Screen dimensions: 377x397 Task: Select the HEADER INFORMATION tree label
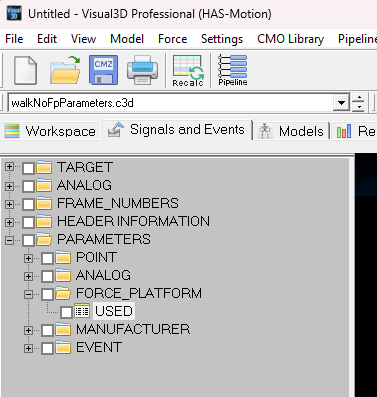tap(133, 221)
